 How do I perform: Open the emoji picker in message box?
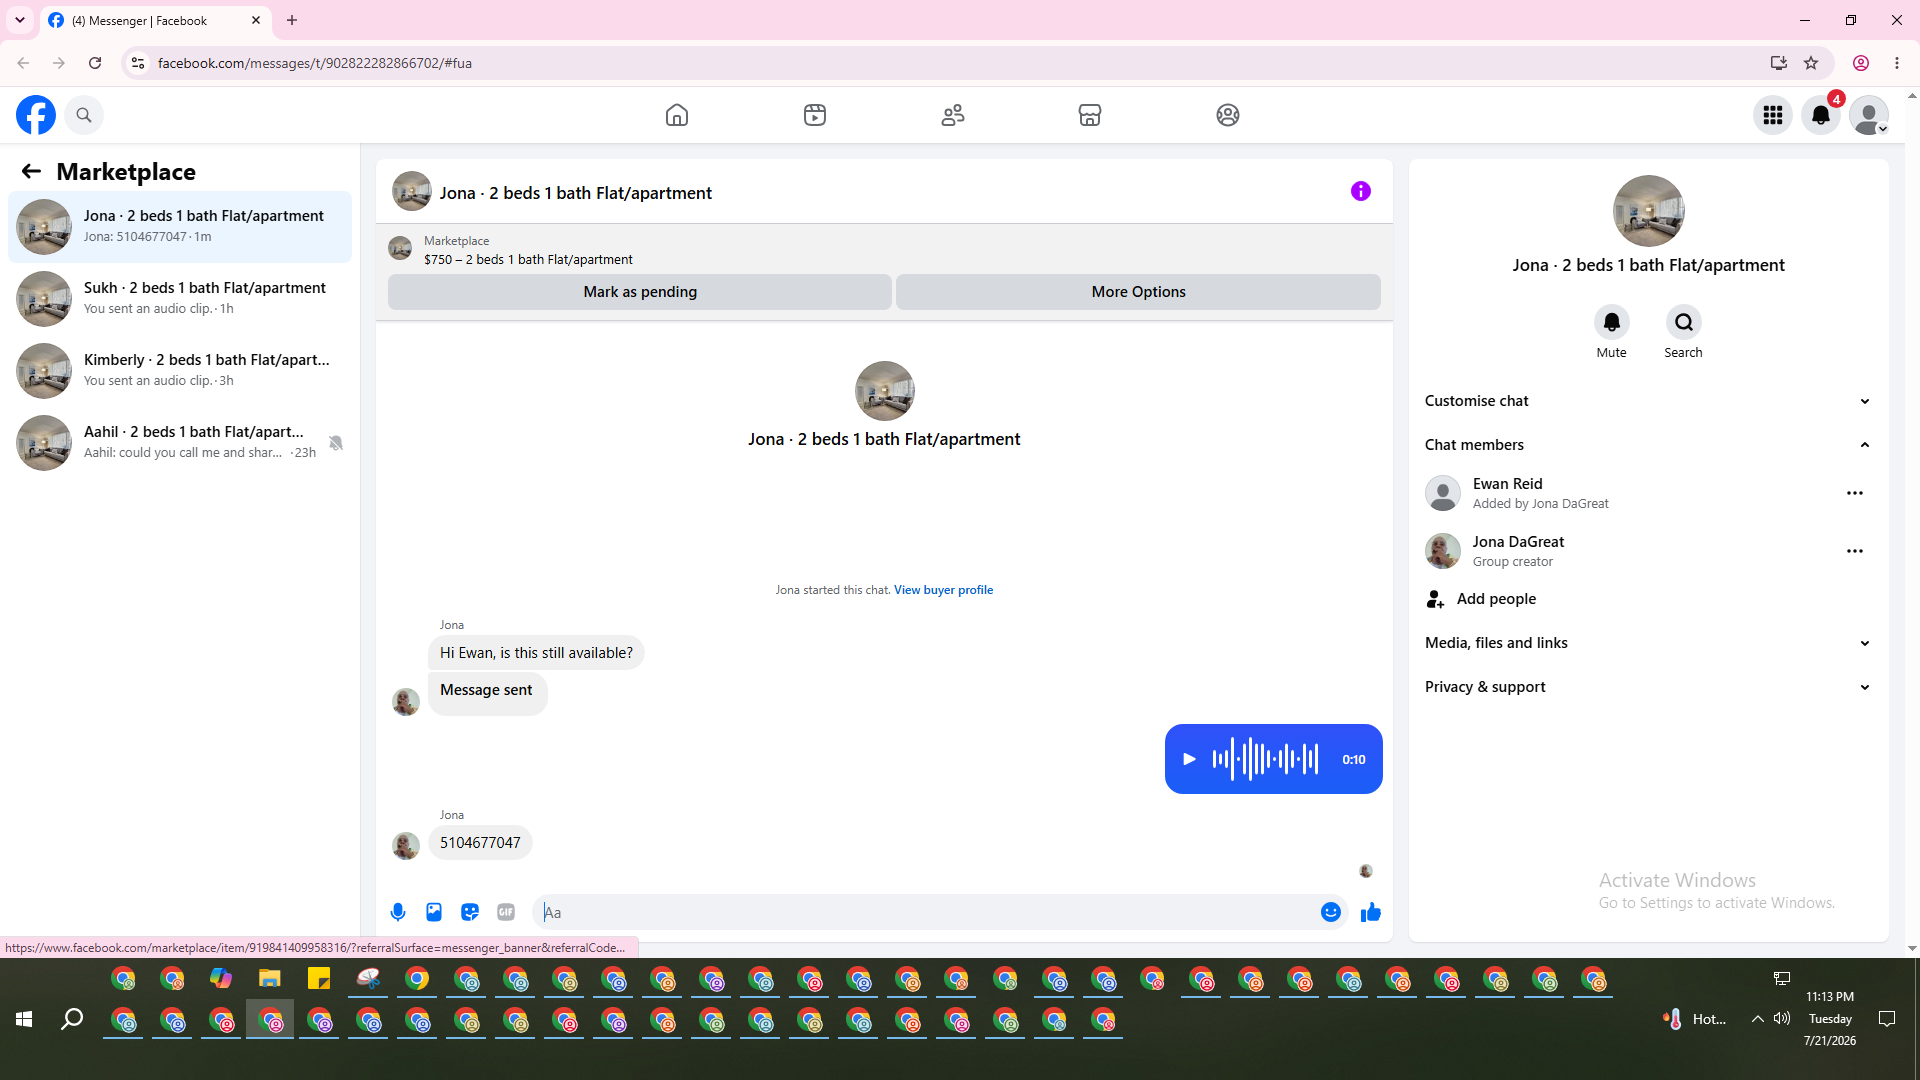coord(1331,912)
